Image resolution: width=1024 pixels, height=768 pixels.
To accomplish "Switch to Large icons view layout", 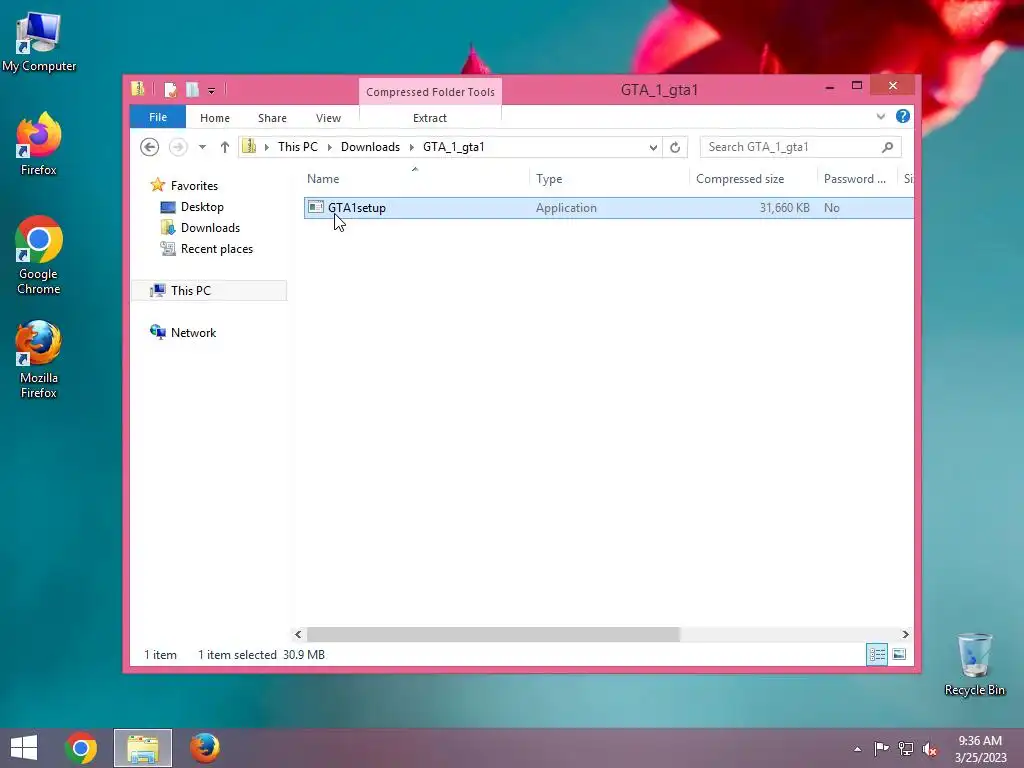I will [899, 654].
